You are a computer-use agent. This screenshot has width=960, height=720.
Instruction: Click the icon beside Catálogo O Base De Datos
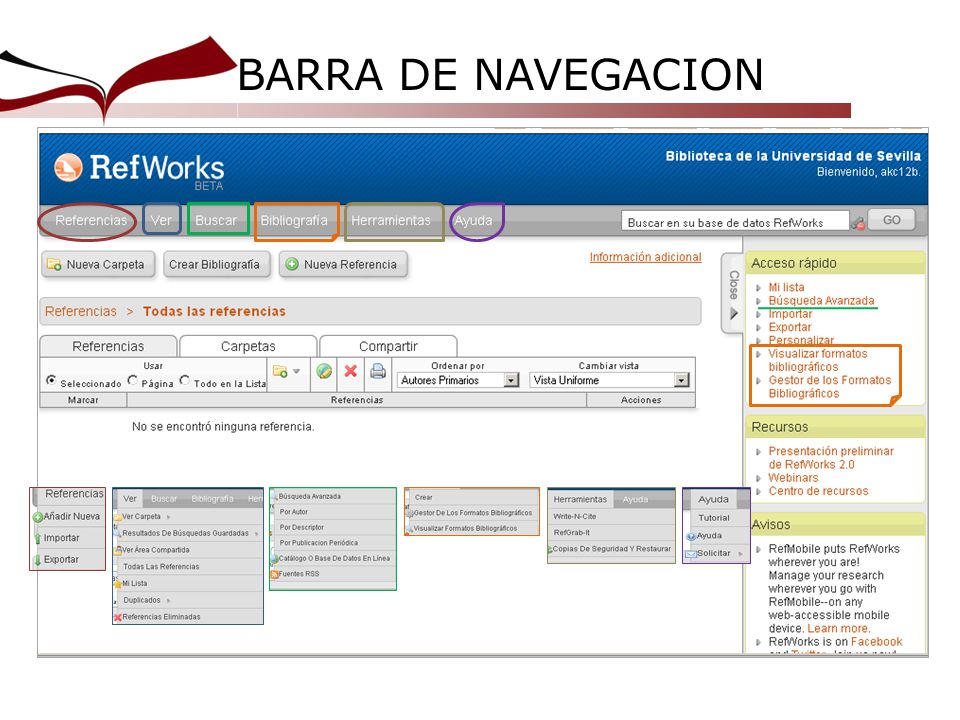coord(275,558)
